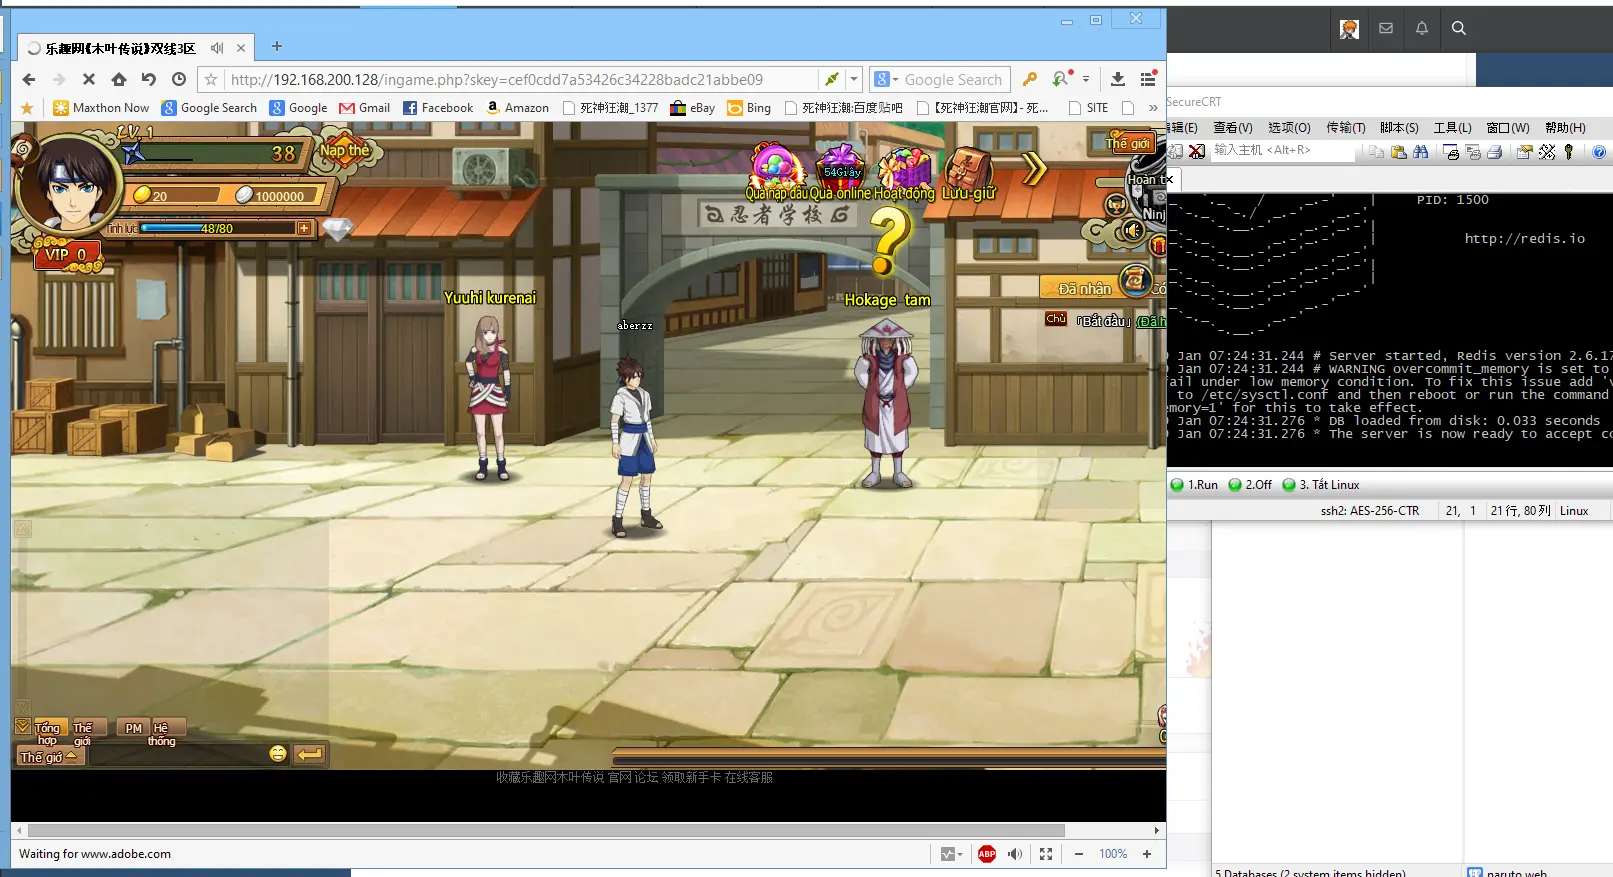Open the Maxthon Now bookmark
Screen dimensions: 1613x877
(x=101, y=108)
